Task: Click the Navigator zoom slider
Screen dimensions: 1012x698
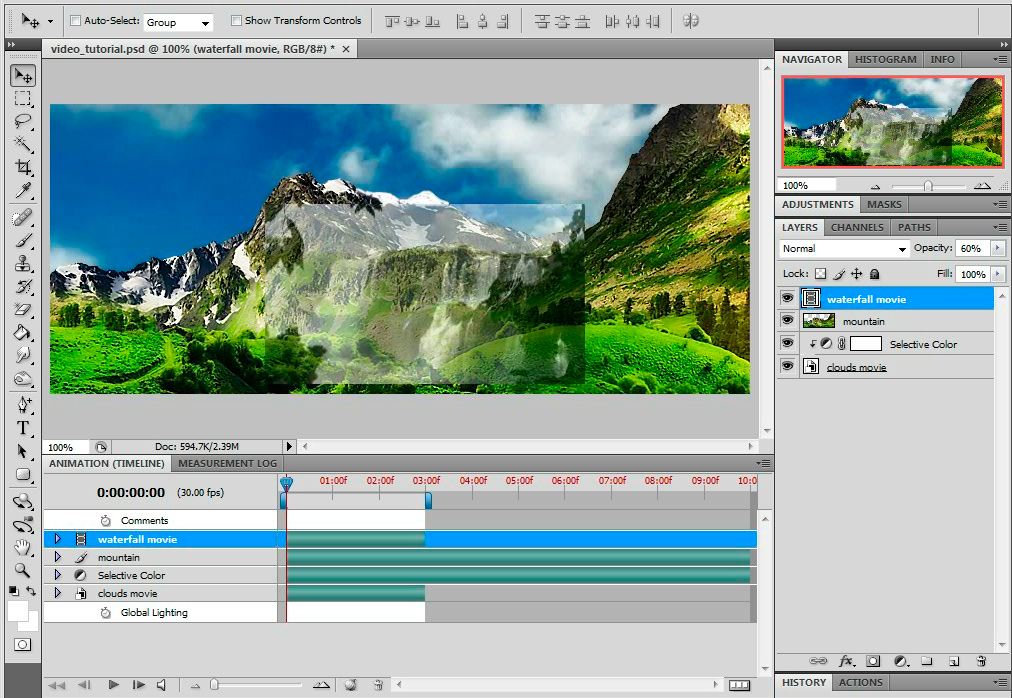Action: [x=928, y=186]
